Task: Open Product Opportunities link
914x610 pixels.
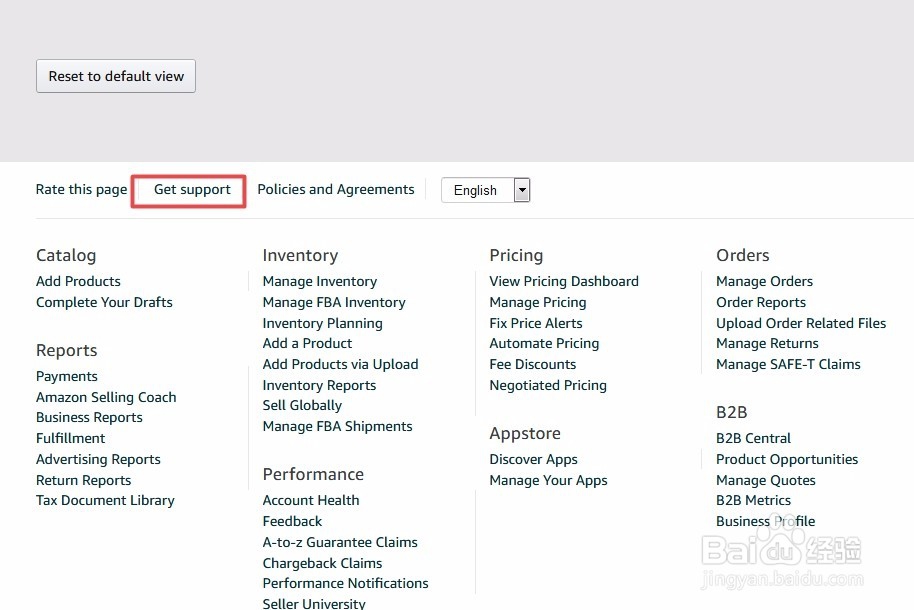Action: tap(787, 460)
